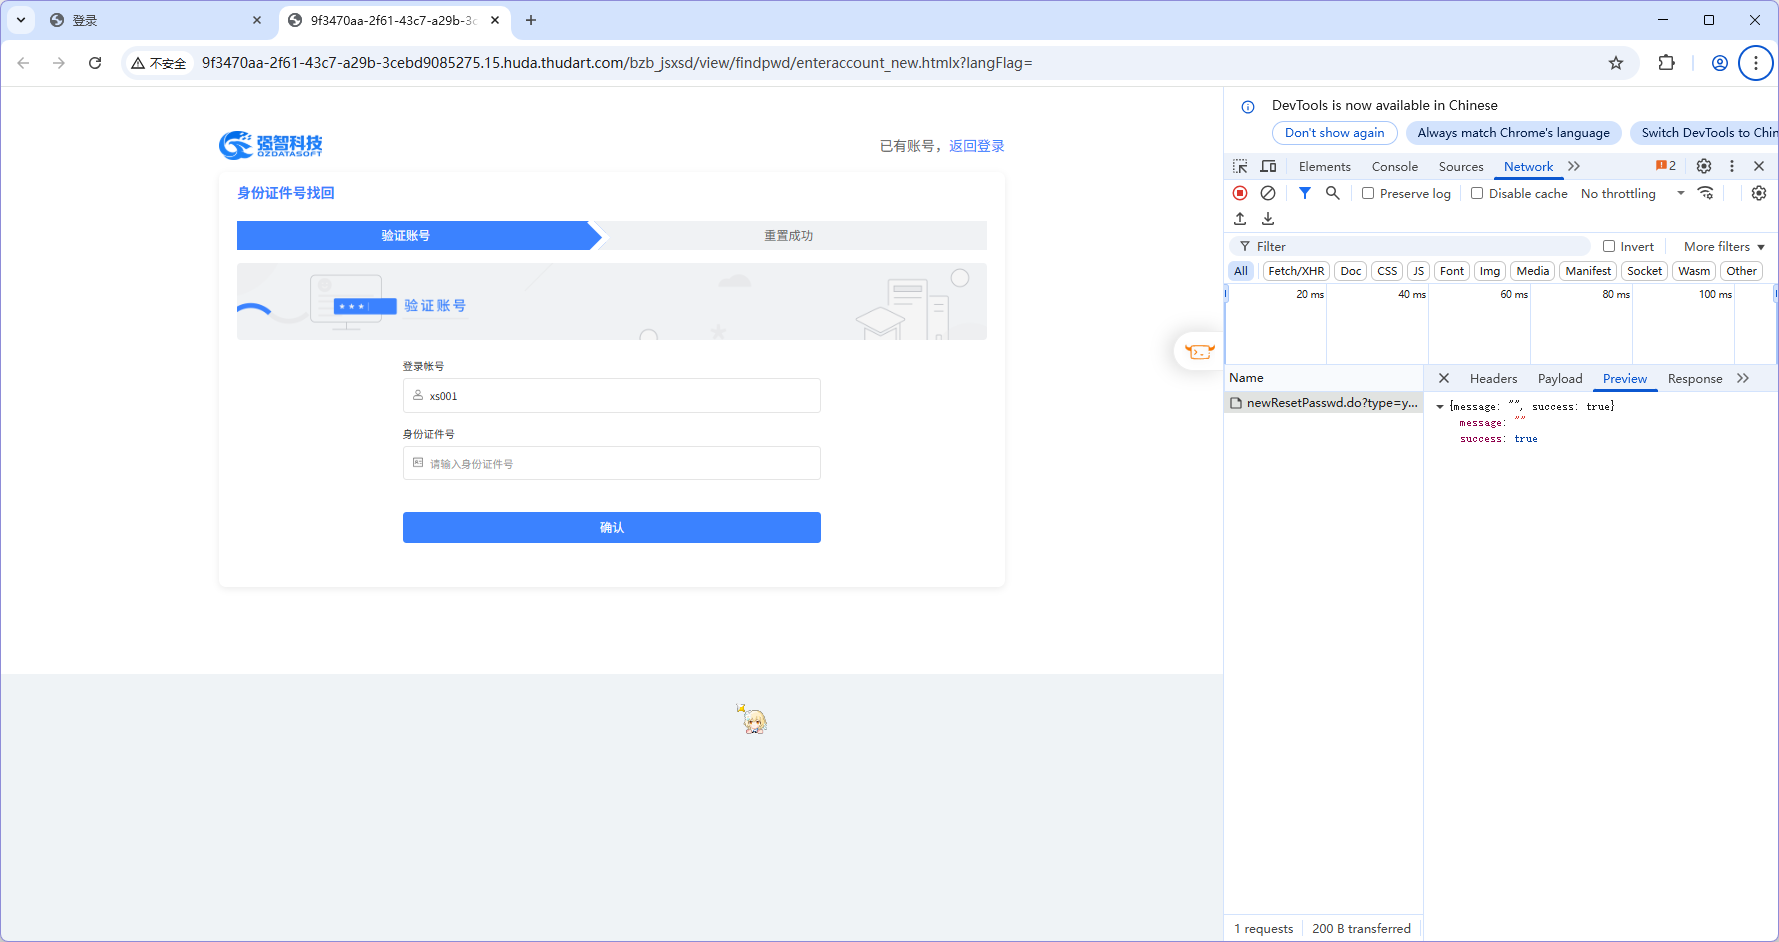Open DevTools settings gear icon
The width and height of the screenshot is (1779, 942).
click(1704, 166)
